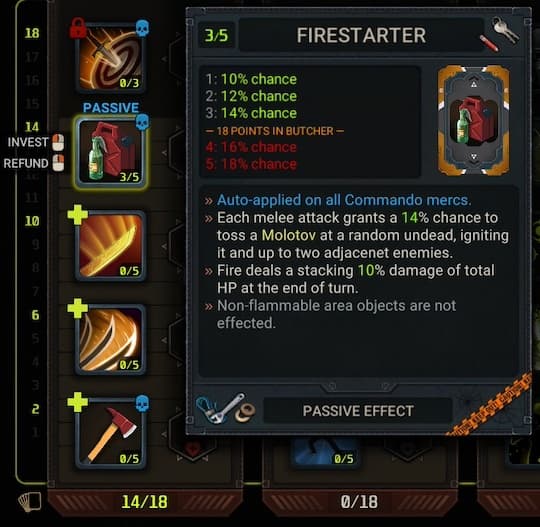Select the flaming blade skill at level 10

pyautogui.click(x=111, y=246)
